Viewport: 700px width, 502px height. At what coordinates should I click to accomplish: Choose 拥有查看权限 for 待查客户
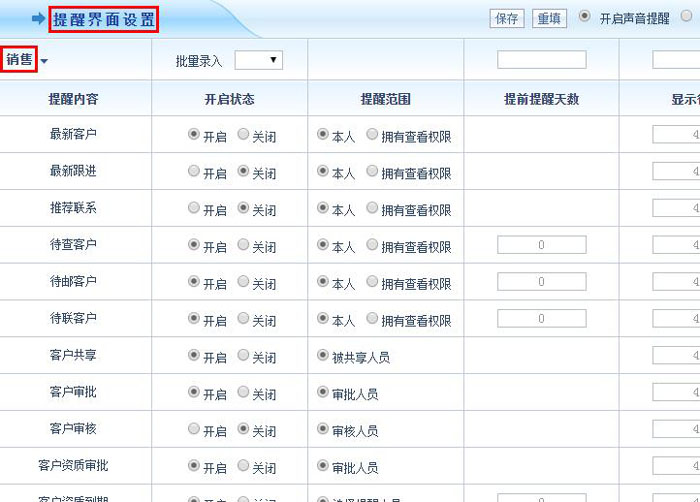pos(373,245)
